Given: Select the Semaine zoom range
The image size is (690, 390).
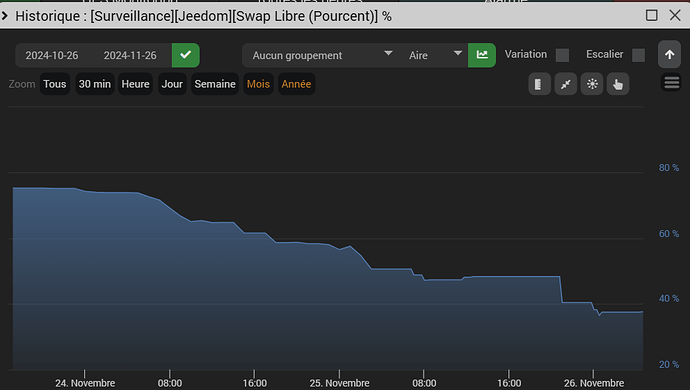Looking at the screenshot, I should (215, 84).
